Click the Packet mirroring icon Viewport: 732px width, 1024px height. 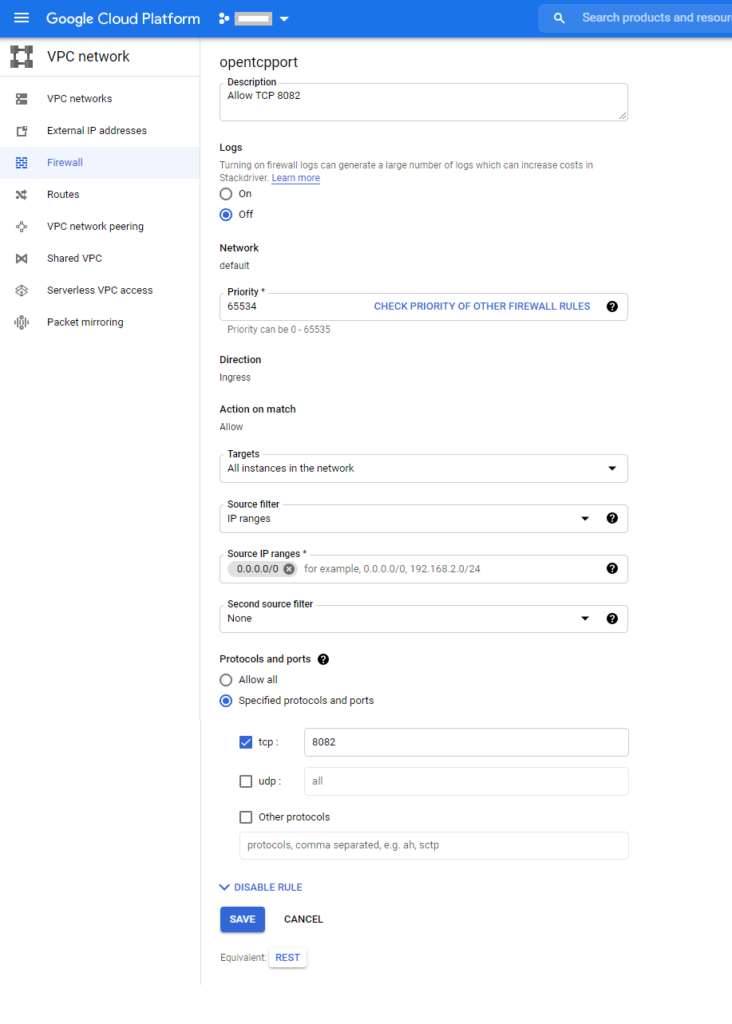tap(22, 322)
